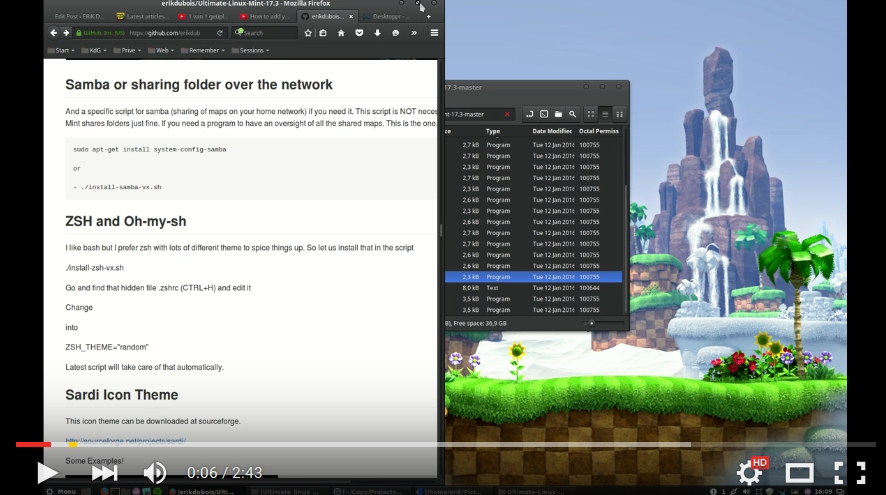Expand the Remember bookmarks folder
This screenshot has height=495, width=886.
203,50
